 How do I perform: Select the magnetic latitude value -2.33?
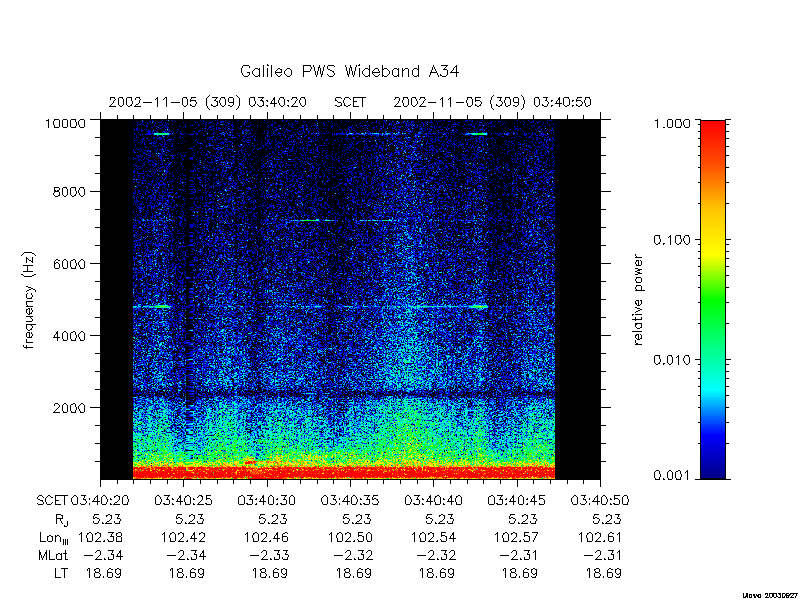pyautogui.click(x=269, y=555)
